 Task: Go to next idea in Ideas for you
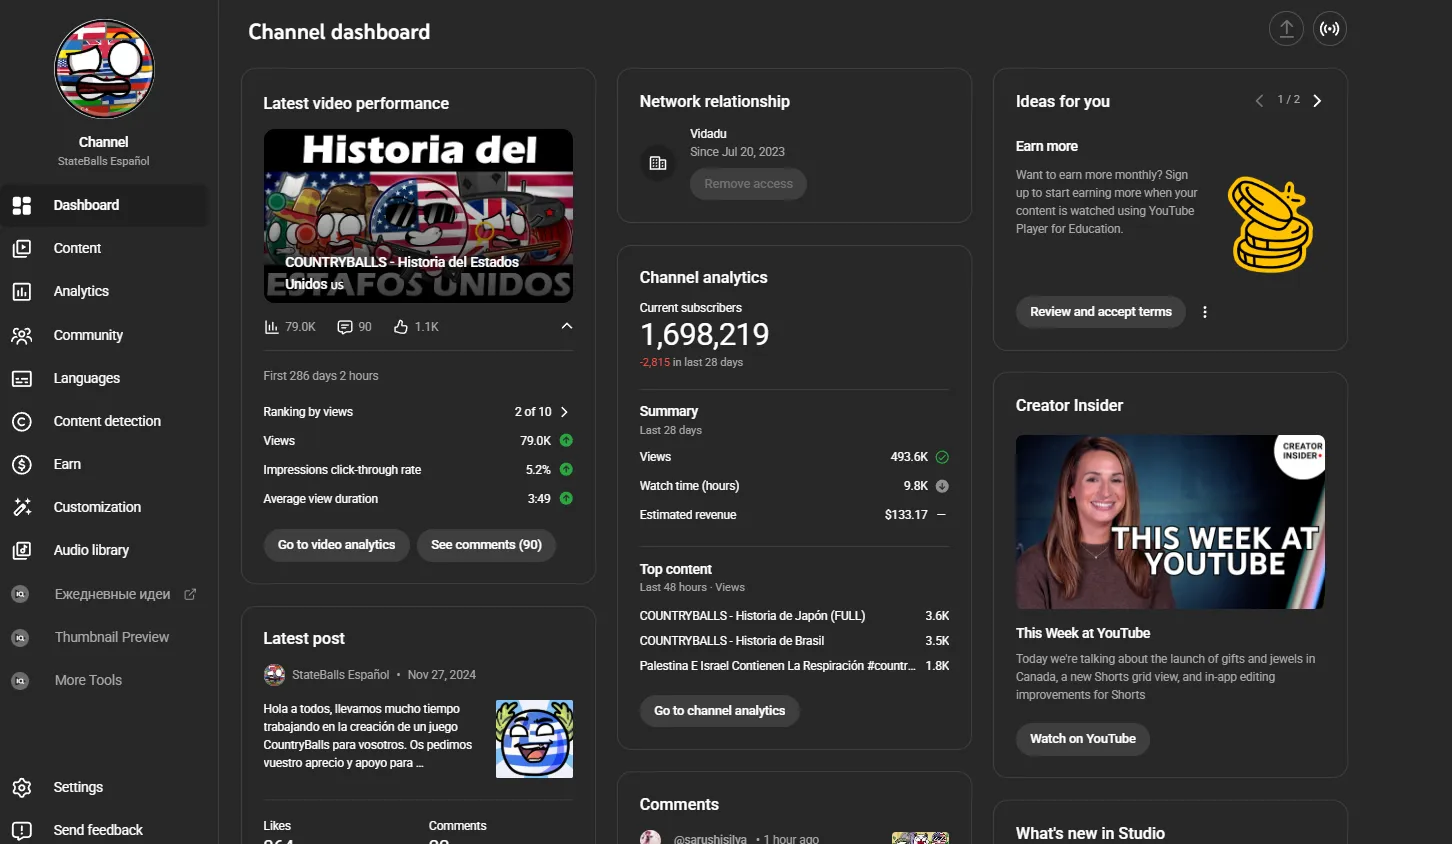[1317, 101]
